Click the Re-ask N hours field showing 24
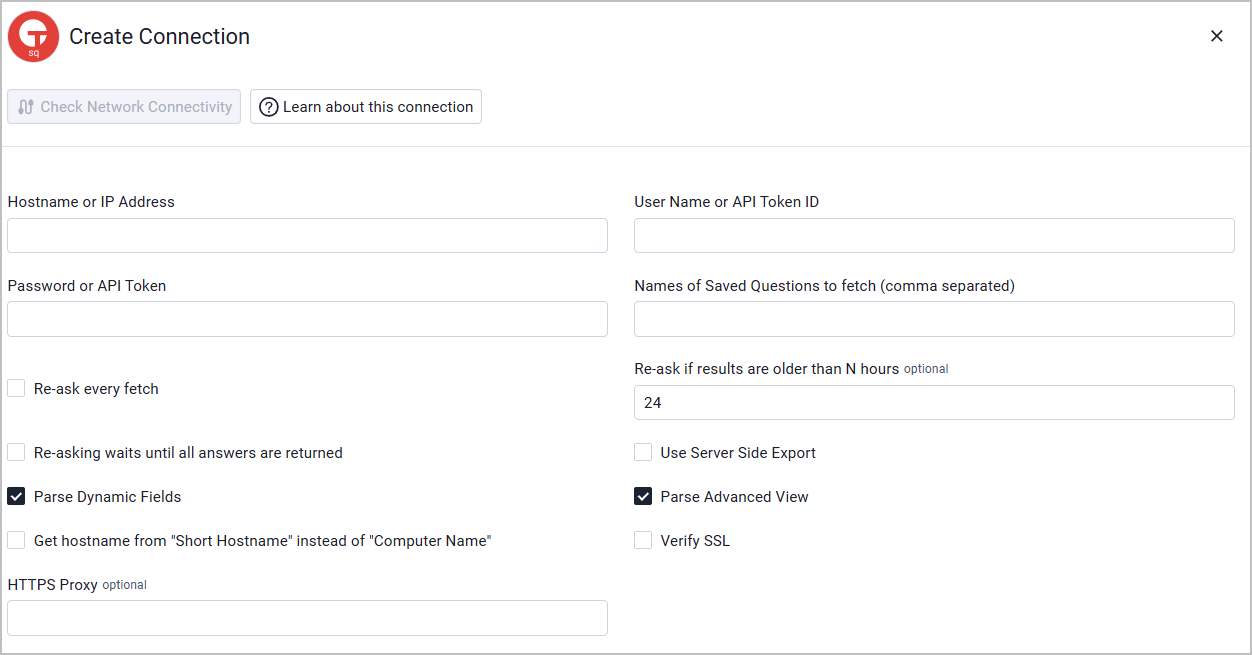This screenshot has width=1252, height=655. [x=934, y=403]
